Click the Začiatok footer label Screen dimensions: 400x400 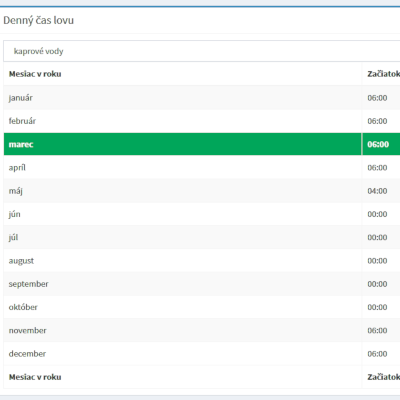[383, 377]
